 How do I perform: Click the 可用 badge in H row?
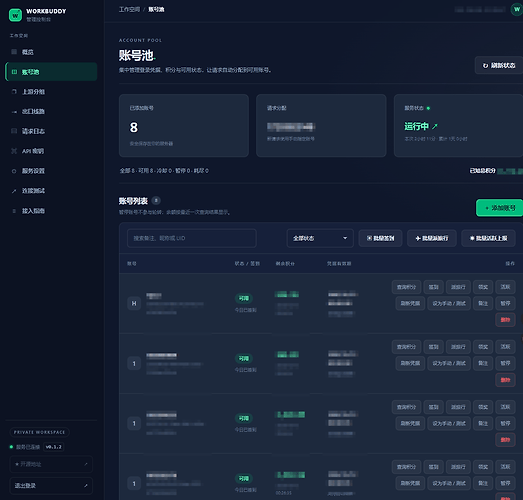[244, 298]
